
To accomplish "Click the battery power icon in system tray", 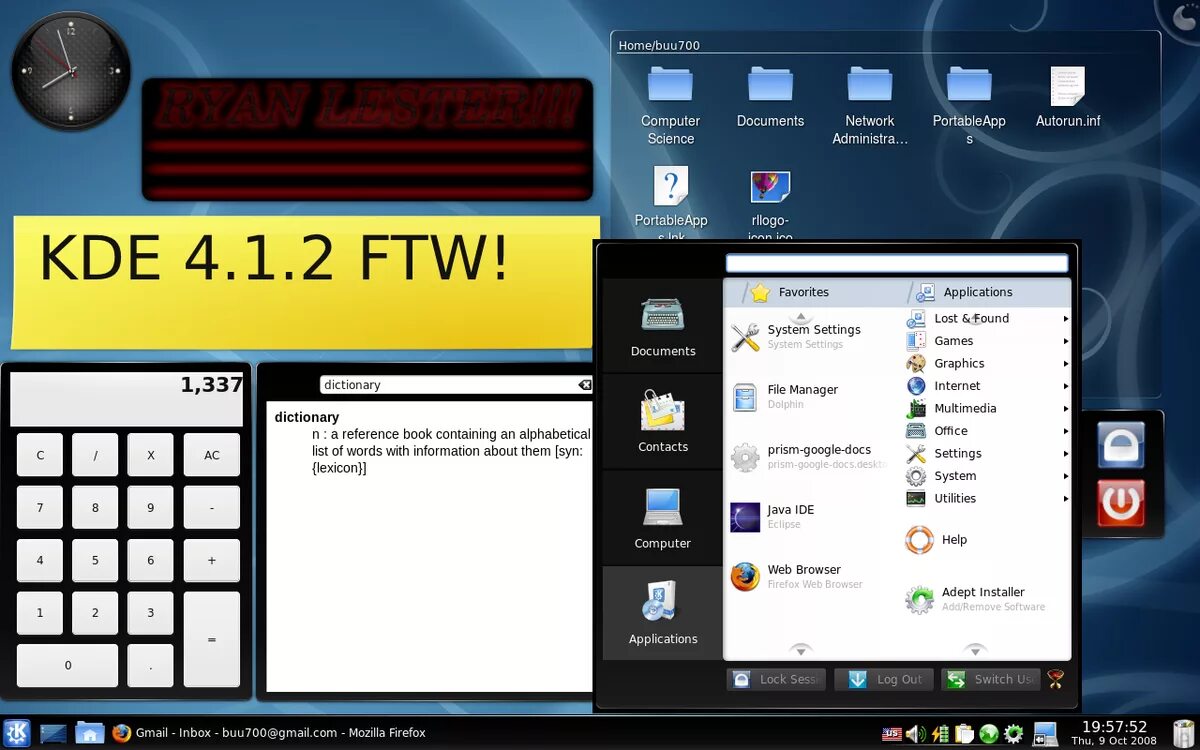I will (x=940, y=734).
